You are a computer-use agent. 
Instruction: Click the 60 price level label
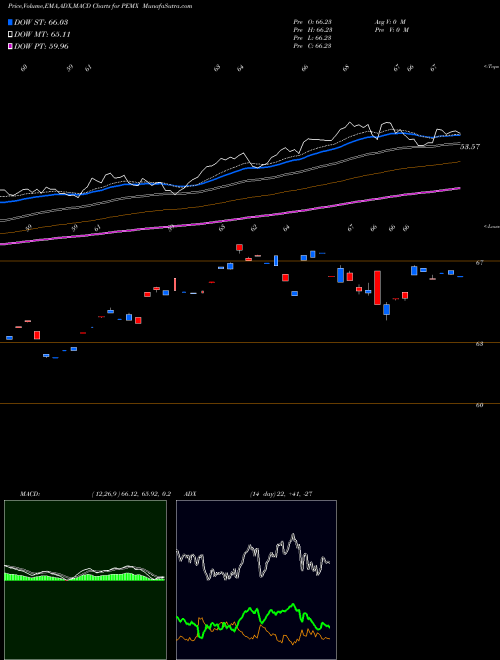tap(479, 405)
